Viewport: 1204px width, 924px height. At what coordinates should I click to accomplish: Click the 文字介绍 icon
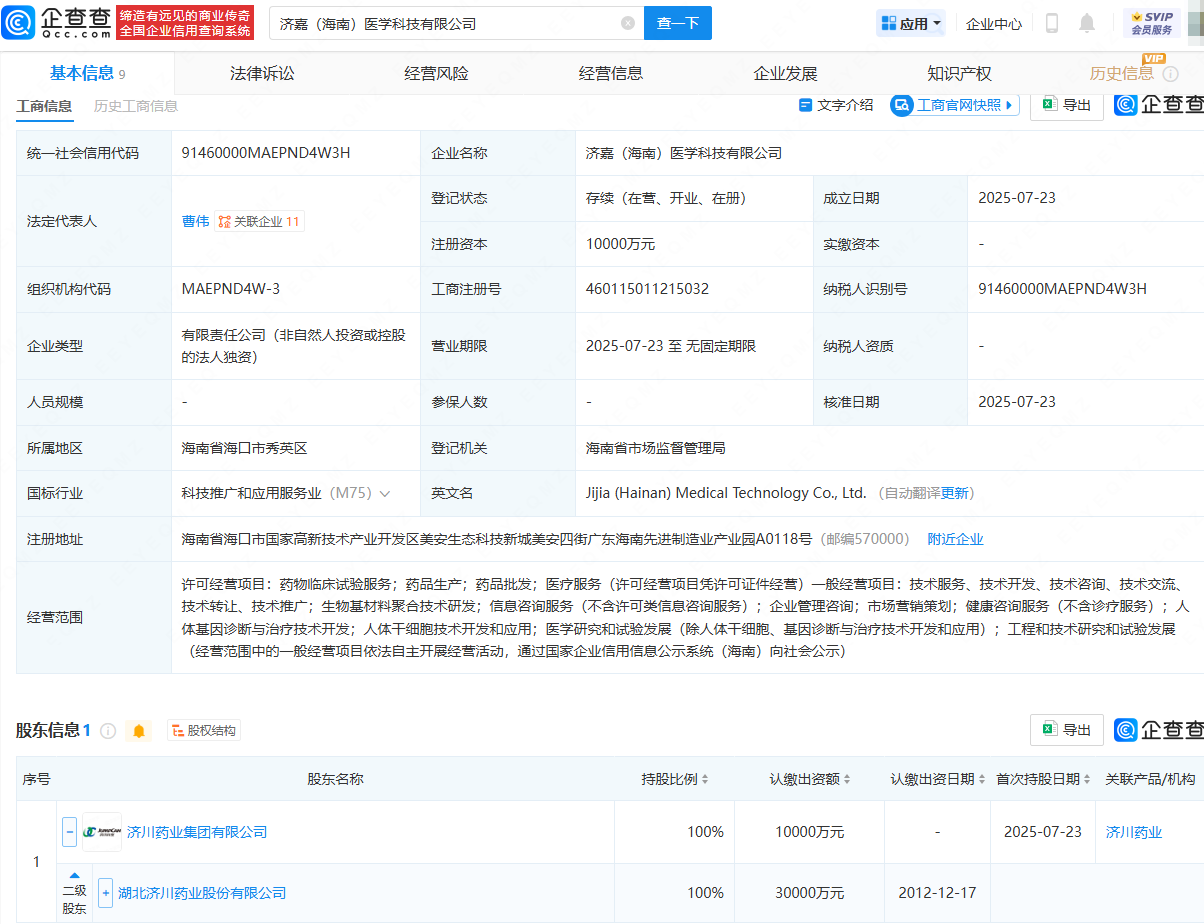(x=806, y=105)
